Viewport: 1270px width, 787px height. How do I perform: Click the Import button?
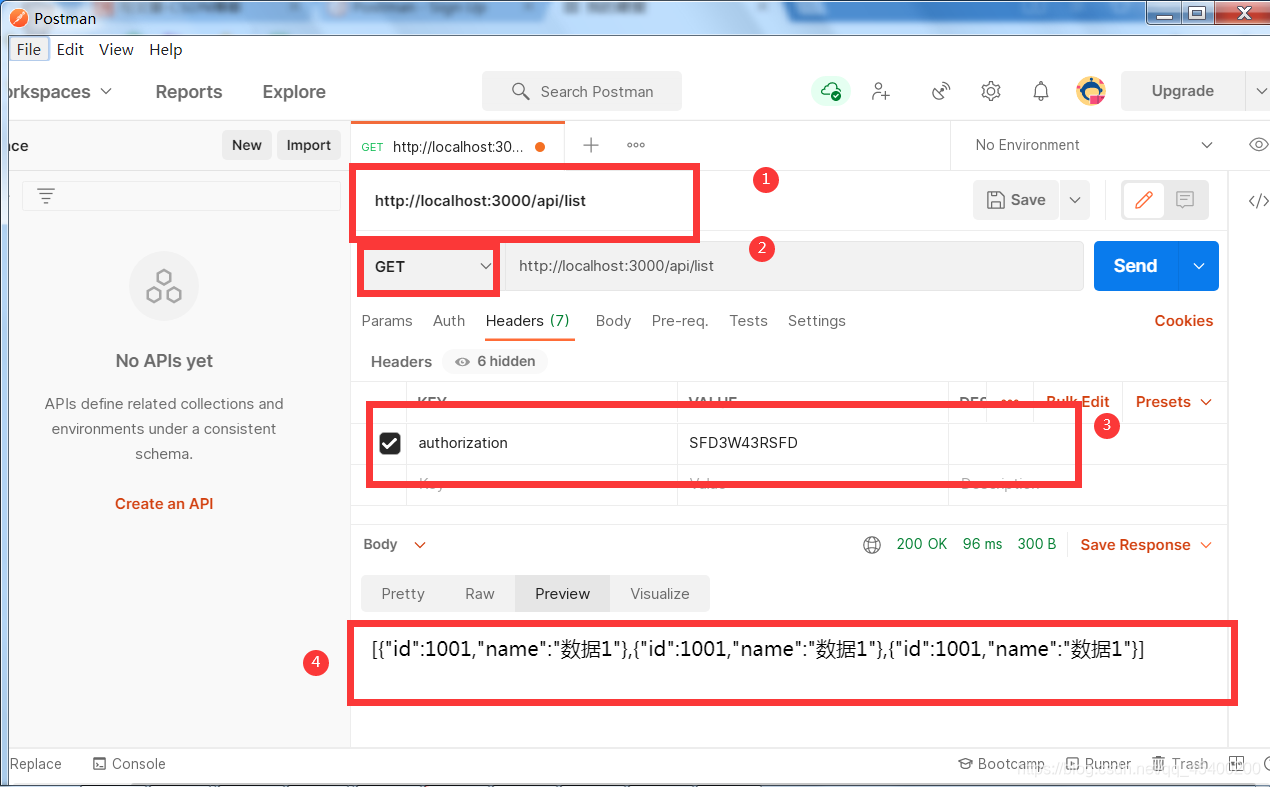(x=309, y=145)
